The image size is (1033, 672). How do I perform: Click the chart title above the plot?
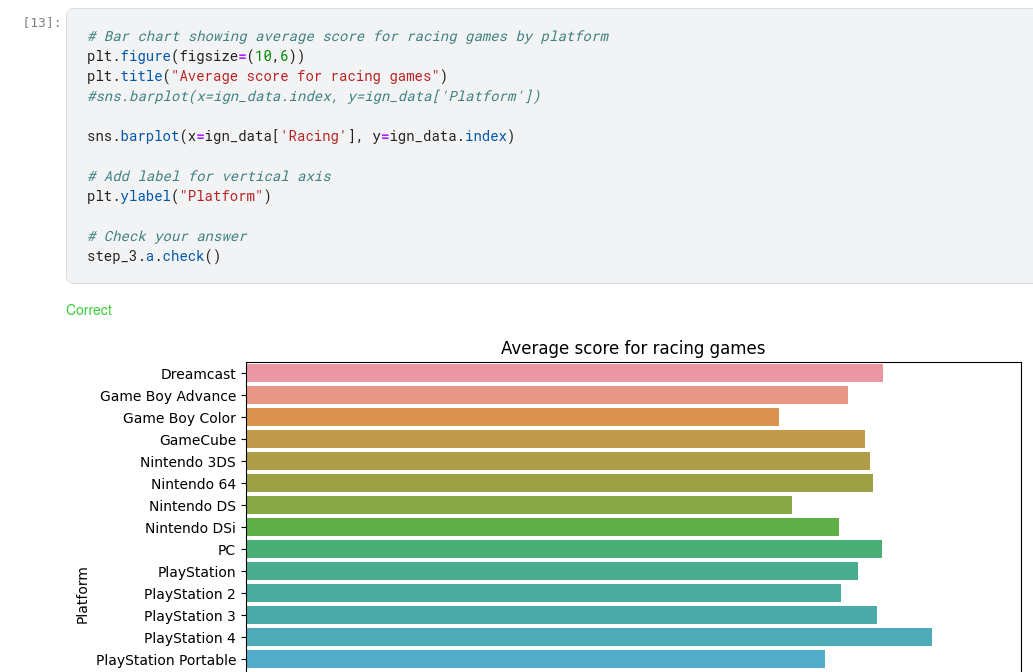[x=632, y=348]
